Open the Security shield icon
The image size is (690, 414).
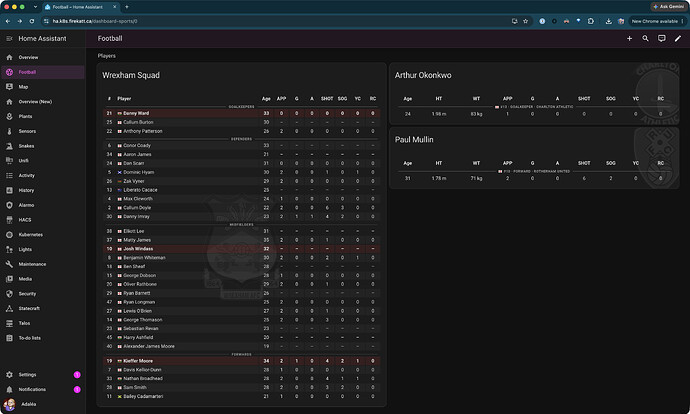coord(9,294)
